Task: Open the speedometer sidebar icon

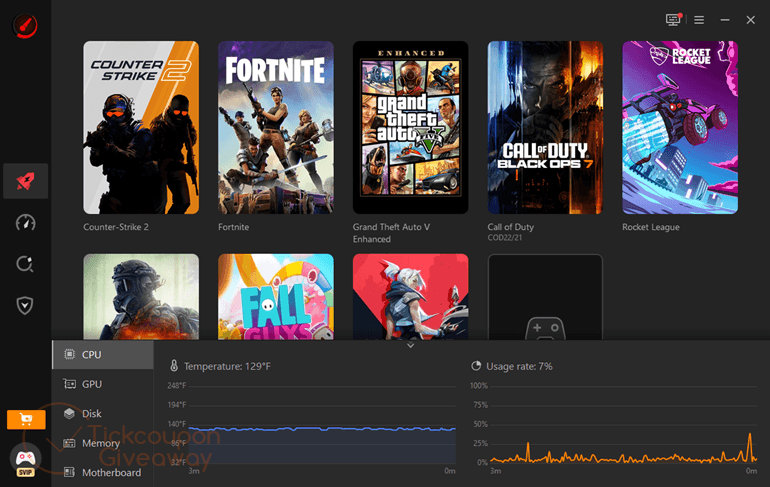Action: 26,222
